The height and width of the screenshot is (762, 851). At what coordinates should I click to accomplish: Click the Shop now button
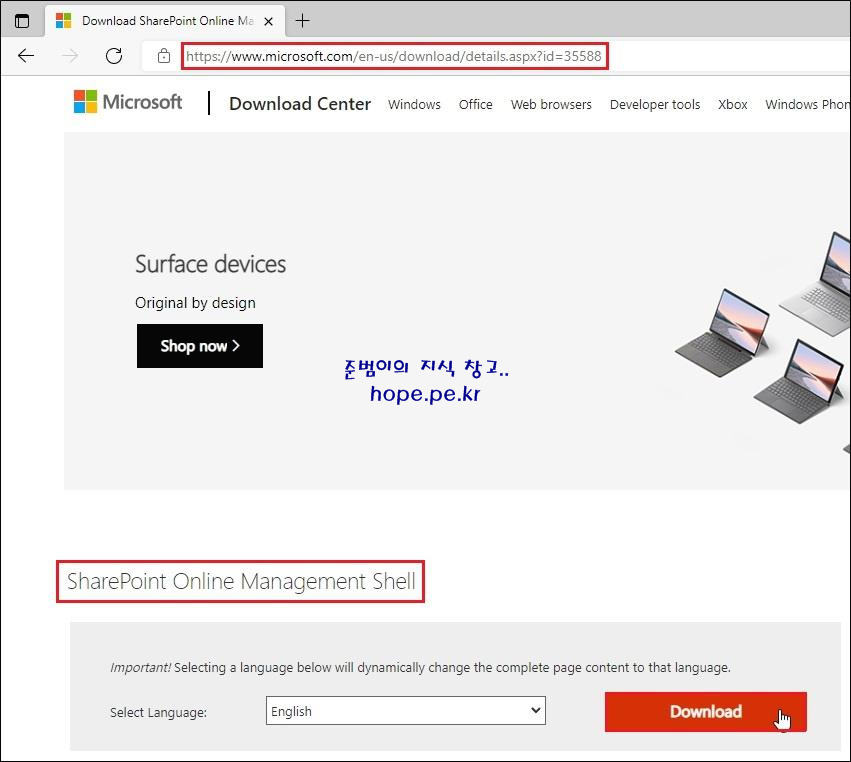pos(200,346)
